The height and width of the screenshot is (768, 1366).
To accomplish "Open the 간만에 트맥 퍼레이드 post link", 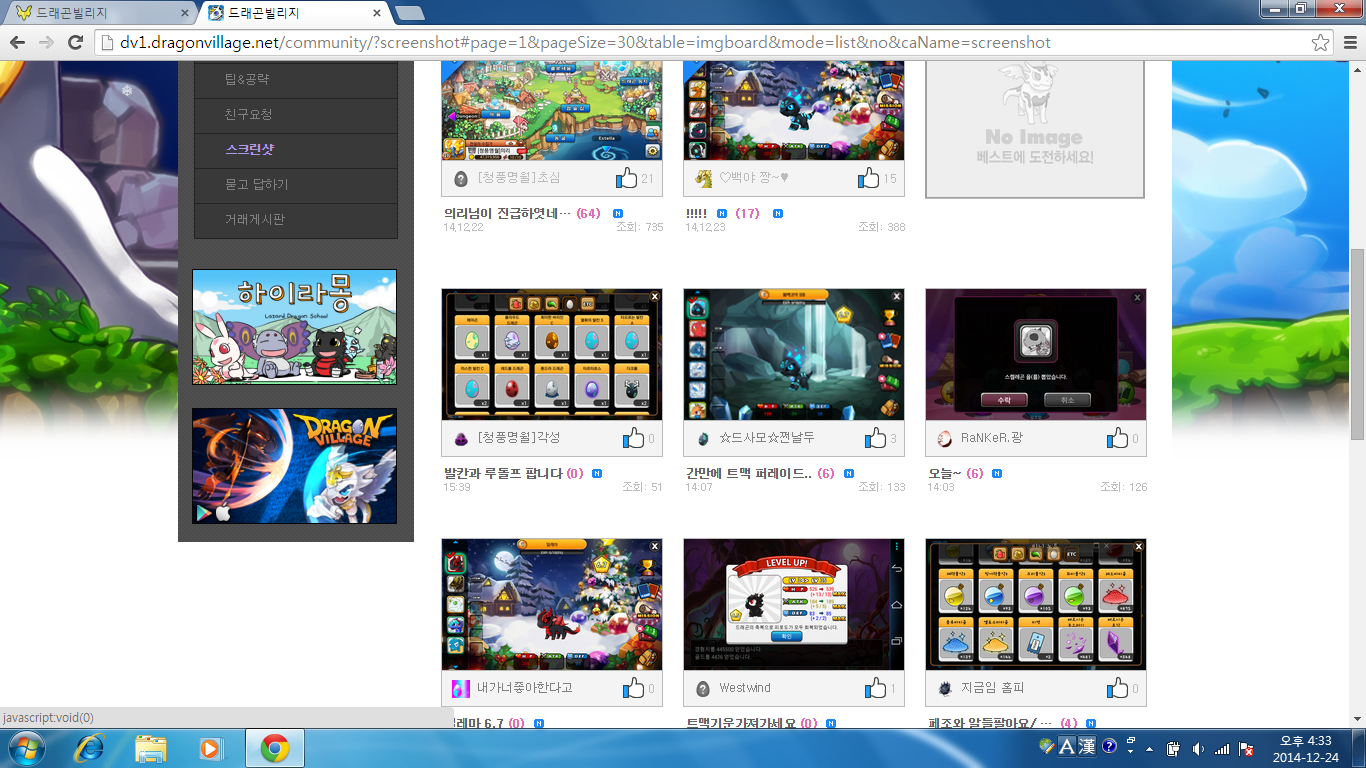I will (747, 473).
